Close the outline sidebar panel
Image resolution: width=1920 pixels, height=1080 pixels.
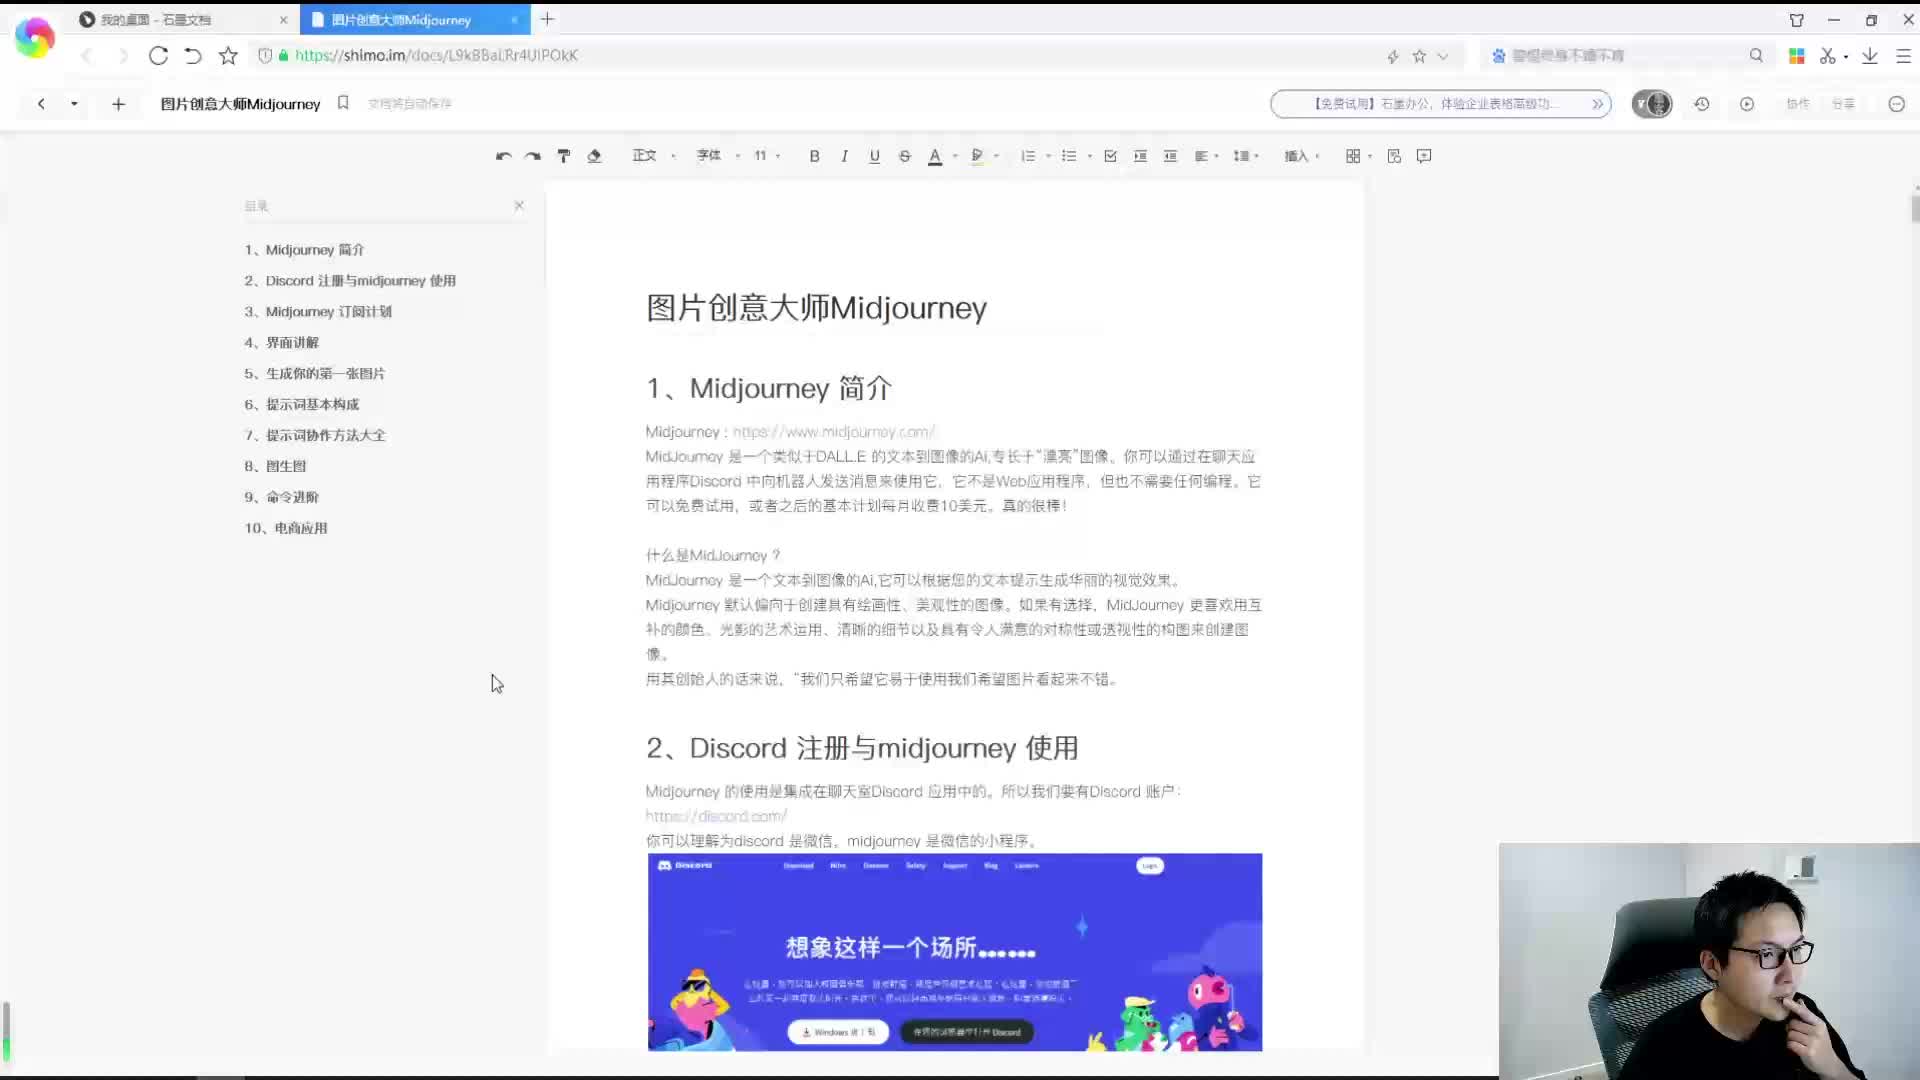[x=519, y=205]
